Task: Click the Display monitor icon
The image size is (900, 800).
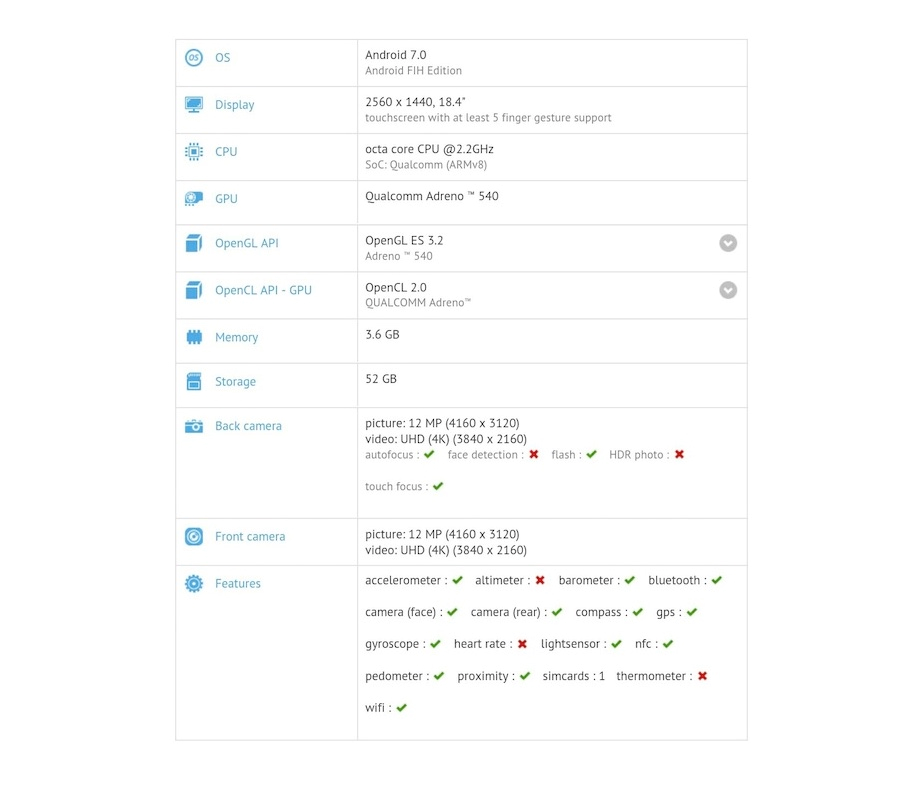Action: click(x=194, y=105)
